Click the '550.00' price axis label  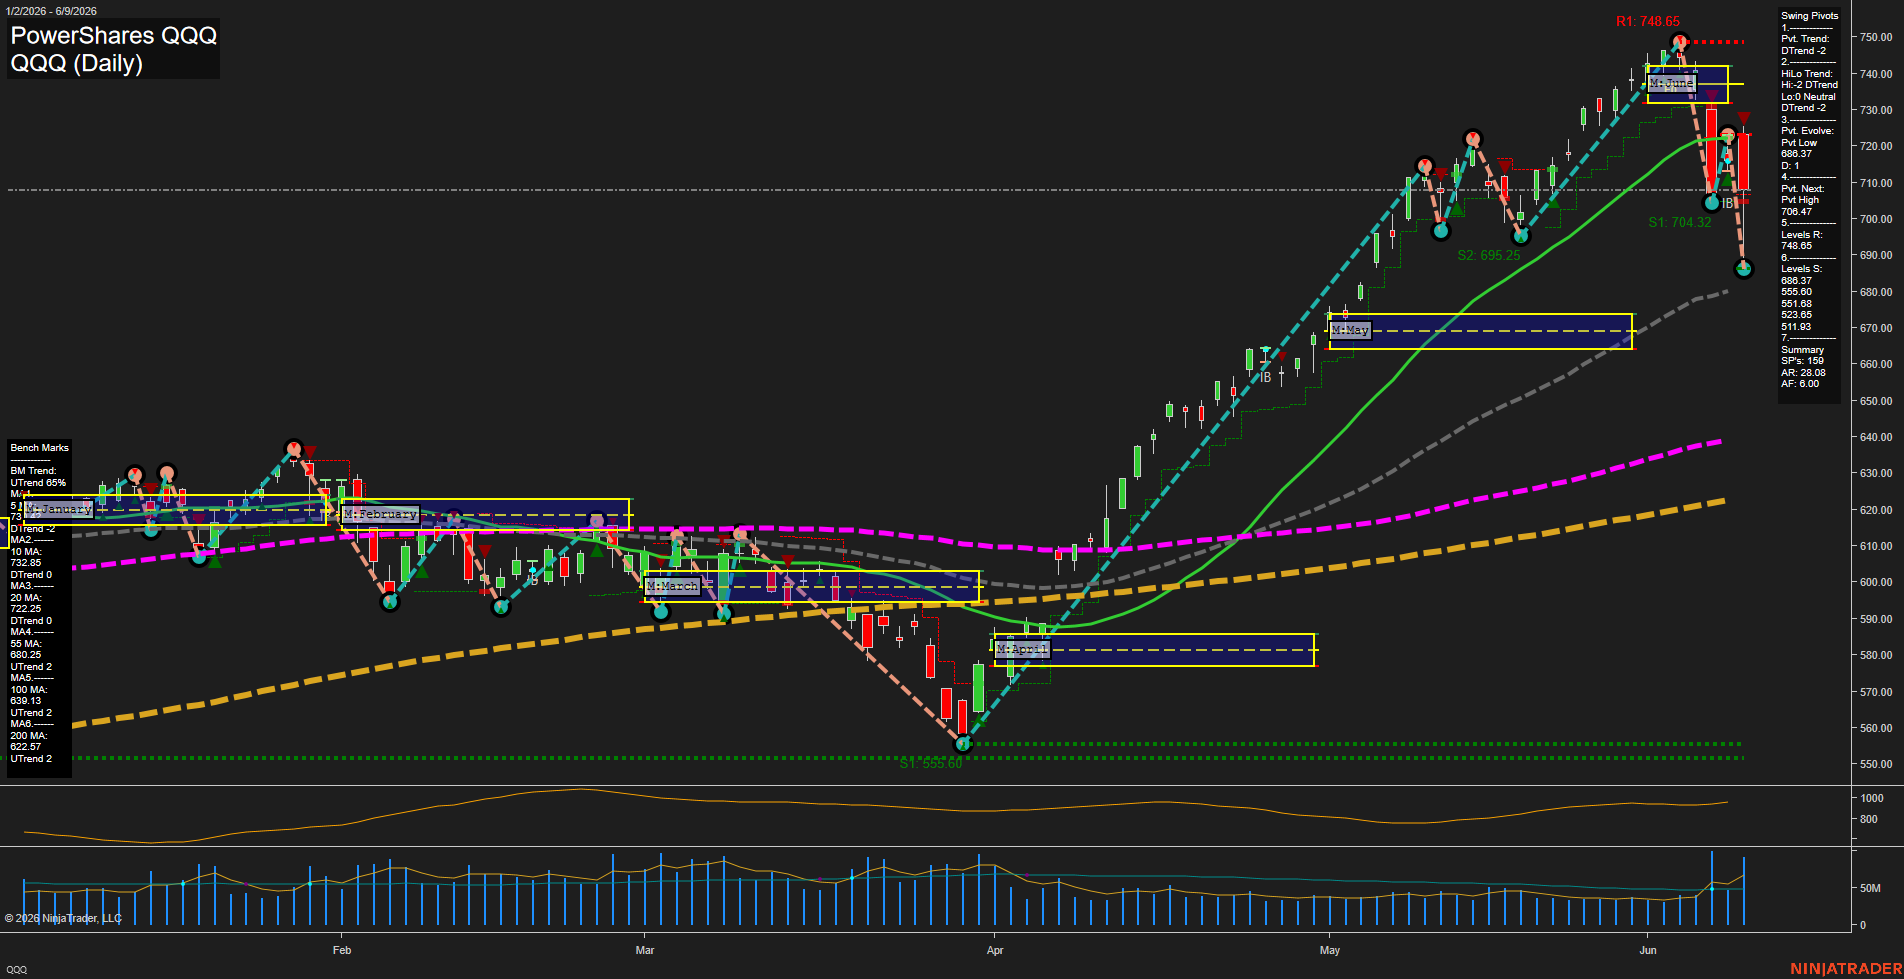point(1876,764)
